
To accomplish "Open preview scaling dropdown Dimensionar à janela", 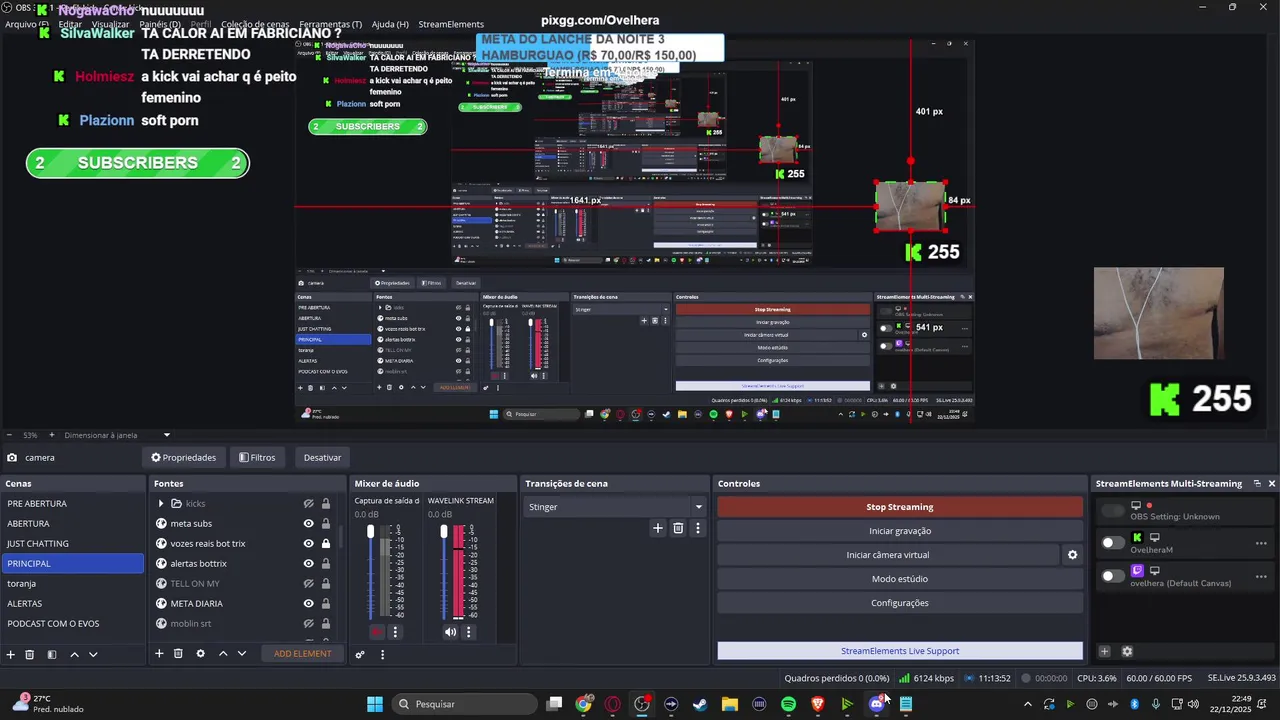I will click(x=166, y=435).
